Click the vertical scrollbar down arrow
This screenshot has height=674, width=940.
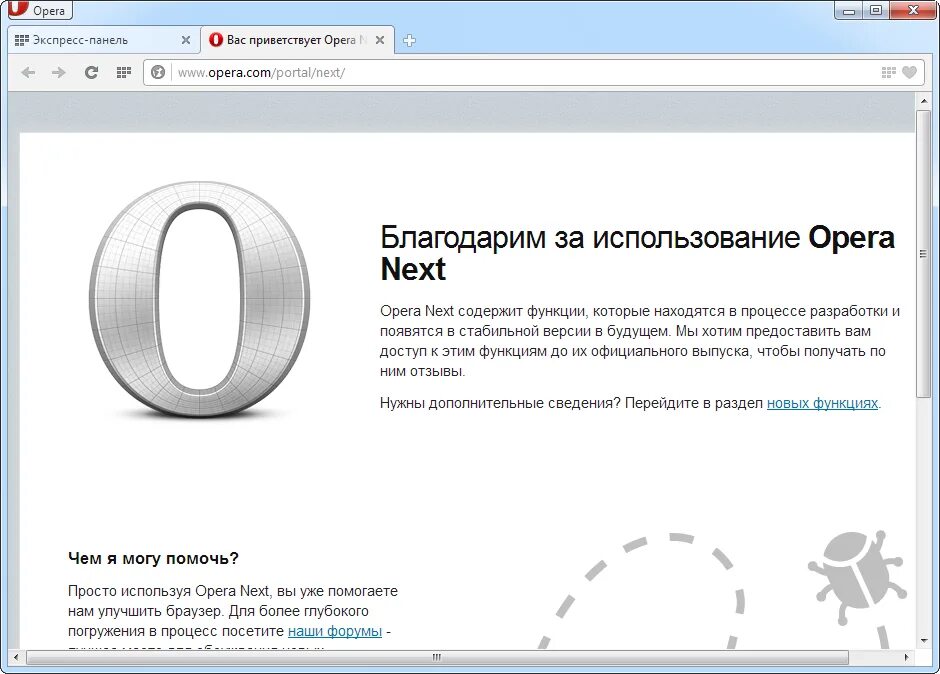tap(924, 640)
